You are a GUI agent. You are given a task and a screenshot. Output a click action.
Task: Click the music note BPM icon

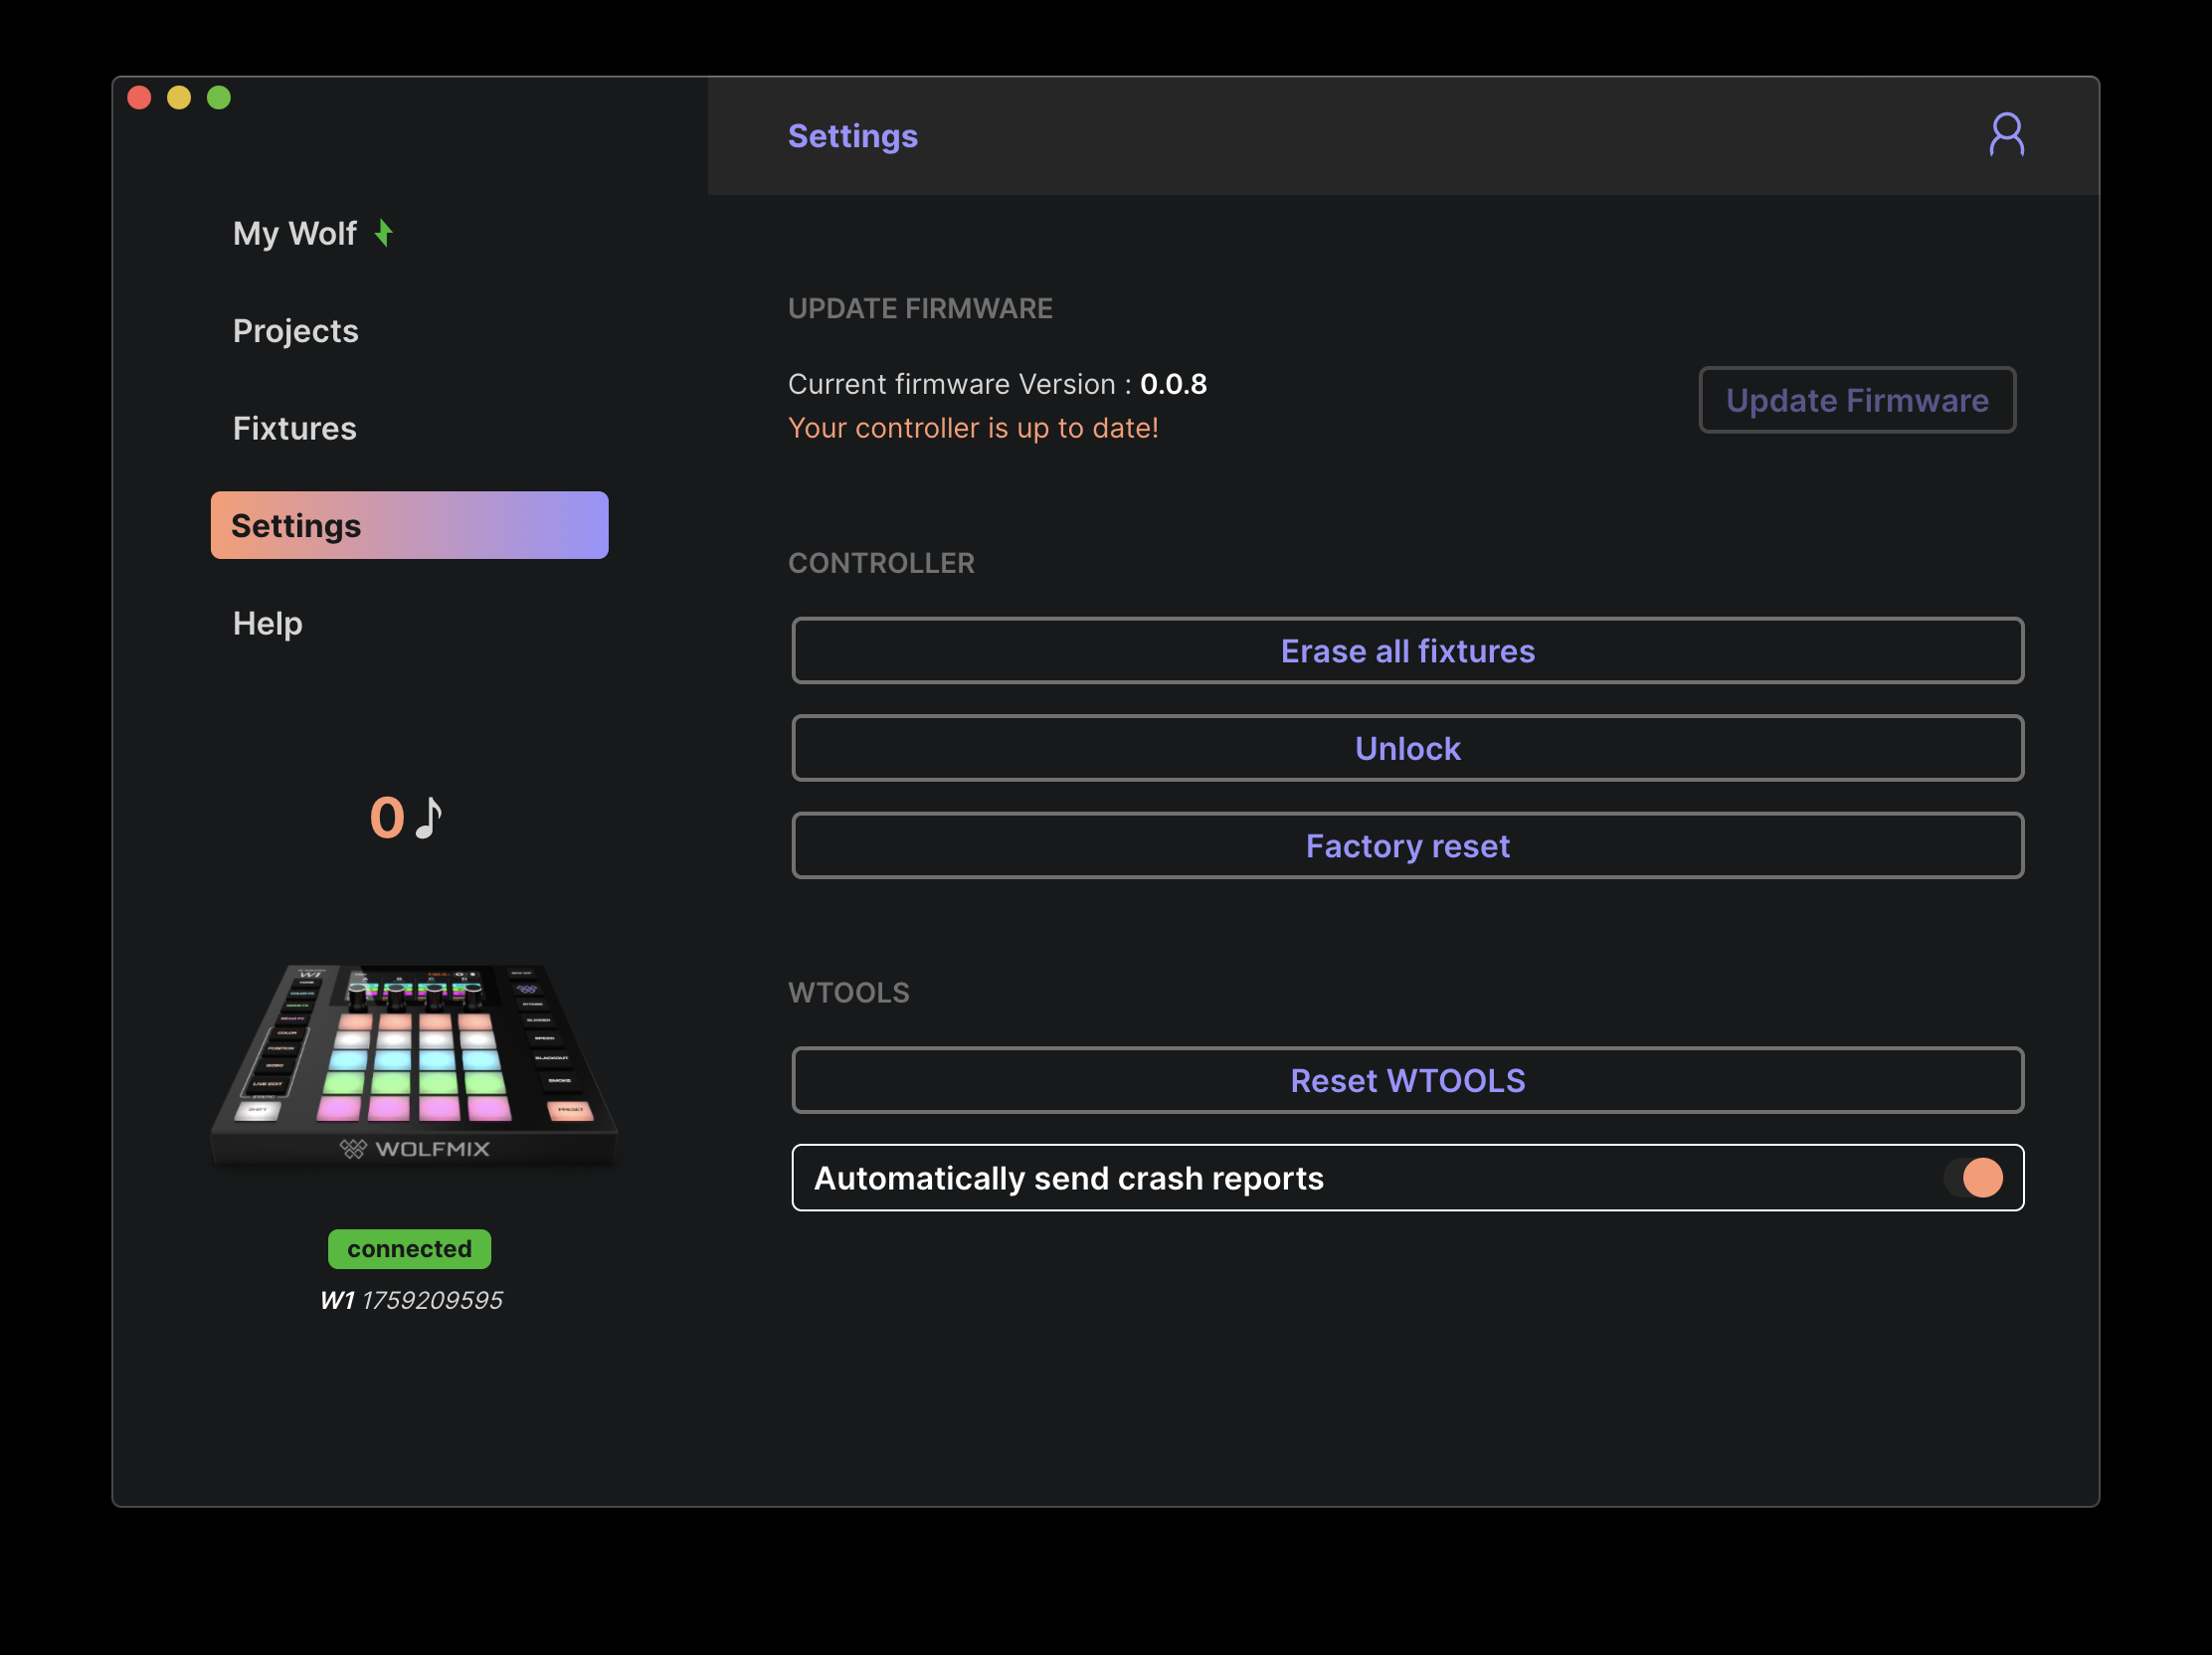click(429, 817)
